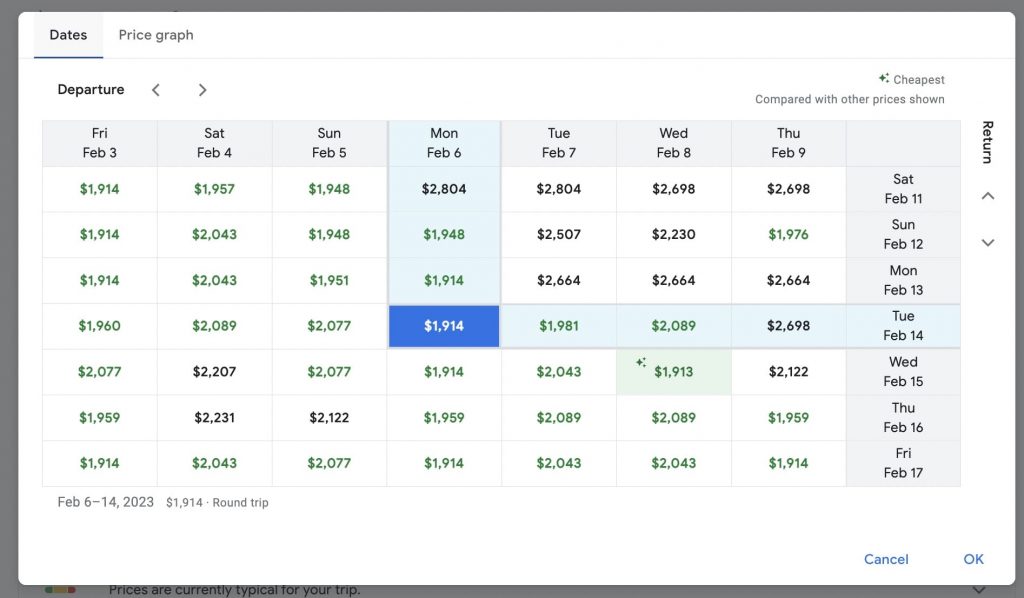
Task: Choose $1,959 fare departing Fri Feb 3
Action: 99,418
